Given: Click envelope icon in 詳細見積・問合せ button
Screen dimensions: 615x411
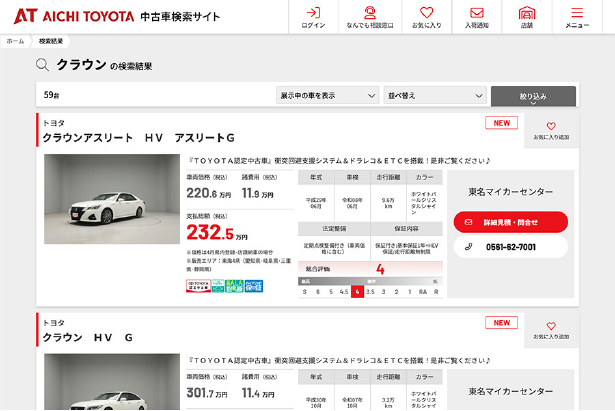Looking at the screenshot, I should pos(468,222).
